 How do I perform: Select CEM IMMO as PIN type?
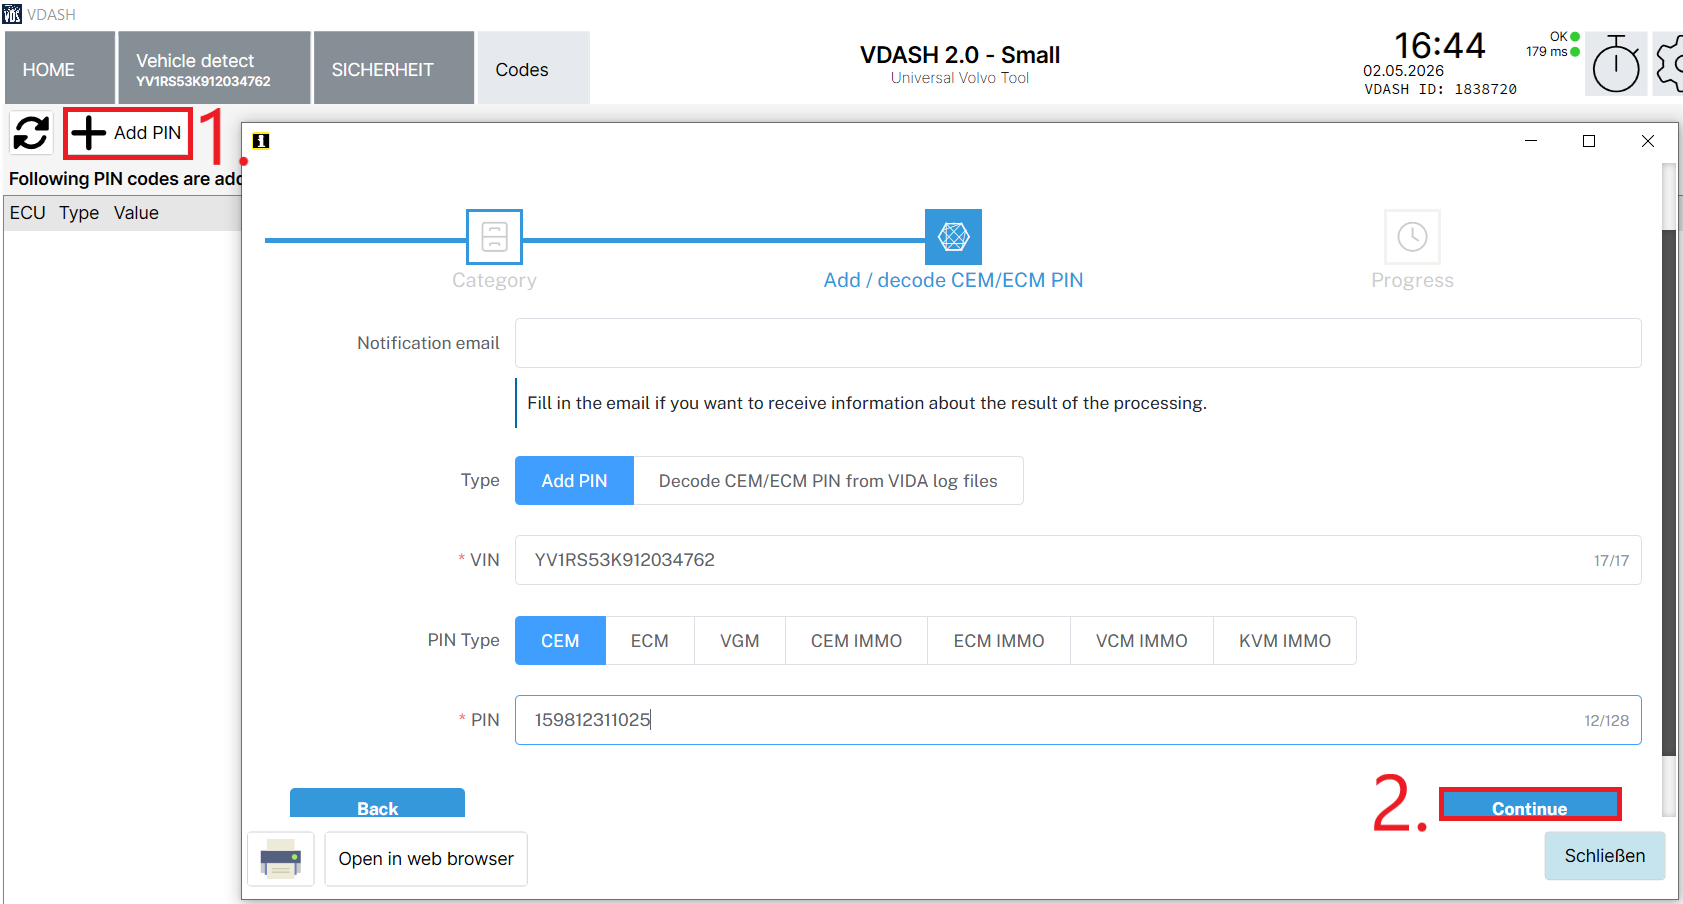[x=856, y=641]
